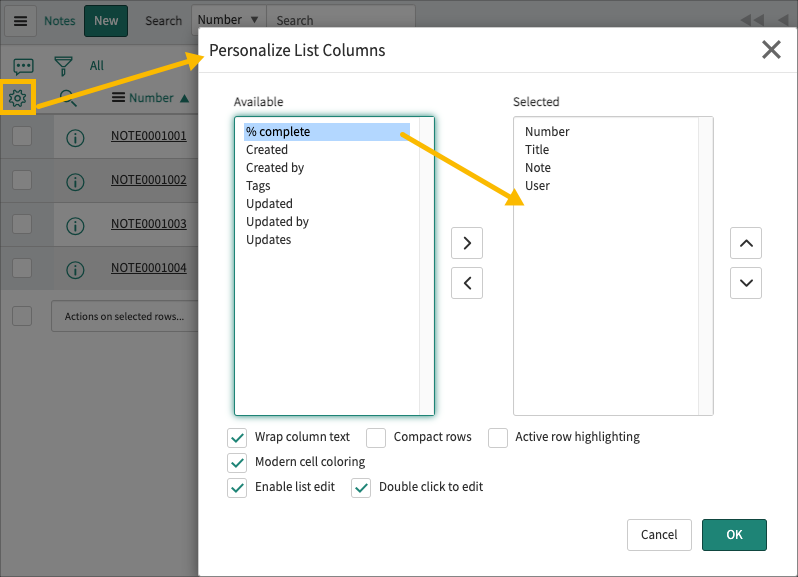
Task: Click the info icon for NOTE0001001
Action: pyautogui.click(x=74, y=138)
